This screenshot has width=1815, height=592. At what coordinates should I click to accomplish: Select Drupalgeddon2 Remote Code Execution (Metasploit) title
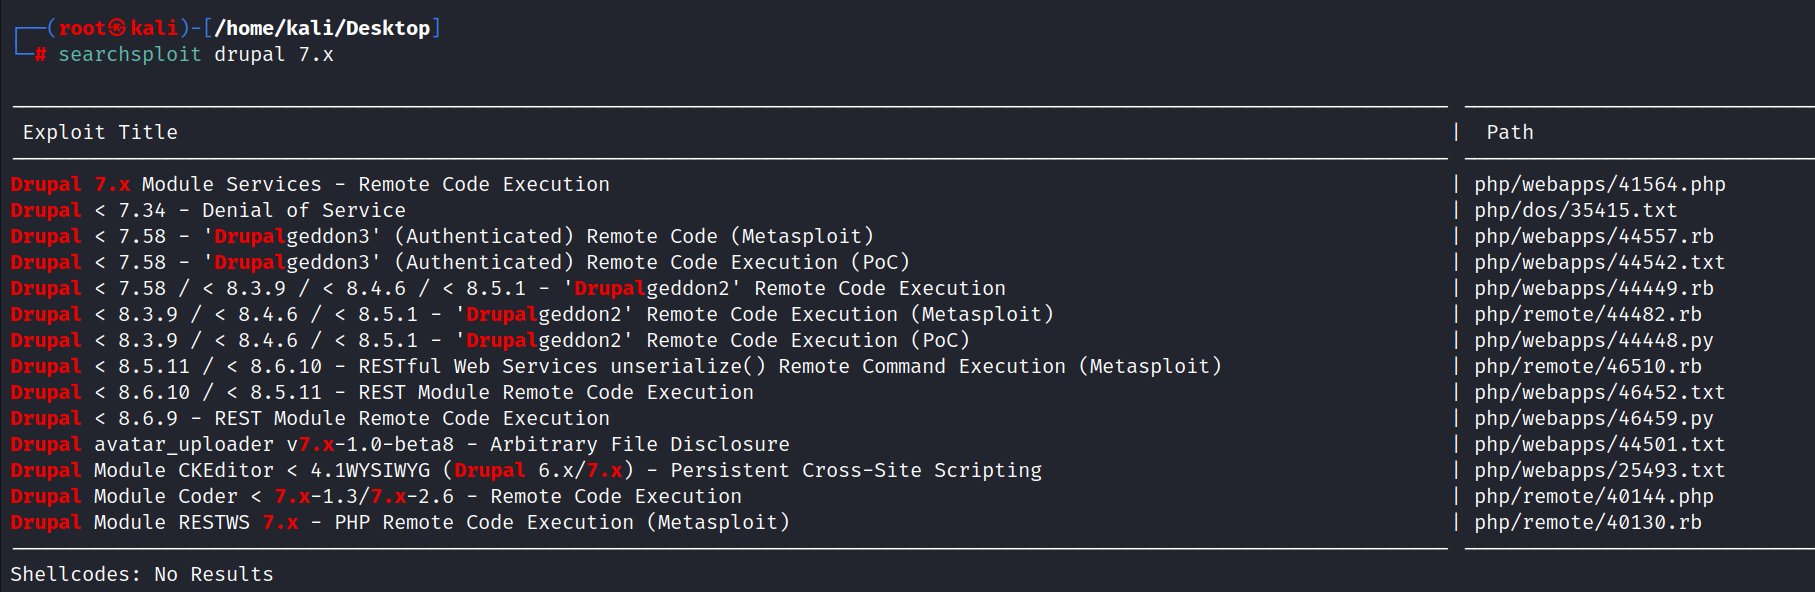pos(532,314)
